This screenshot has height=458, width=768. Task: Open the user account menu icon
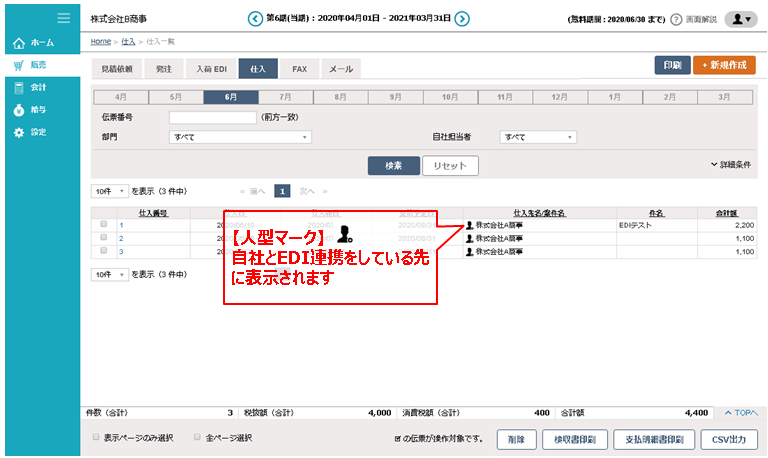tap(740, 19)
